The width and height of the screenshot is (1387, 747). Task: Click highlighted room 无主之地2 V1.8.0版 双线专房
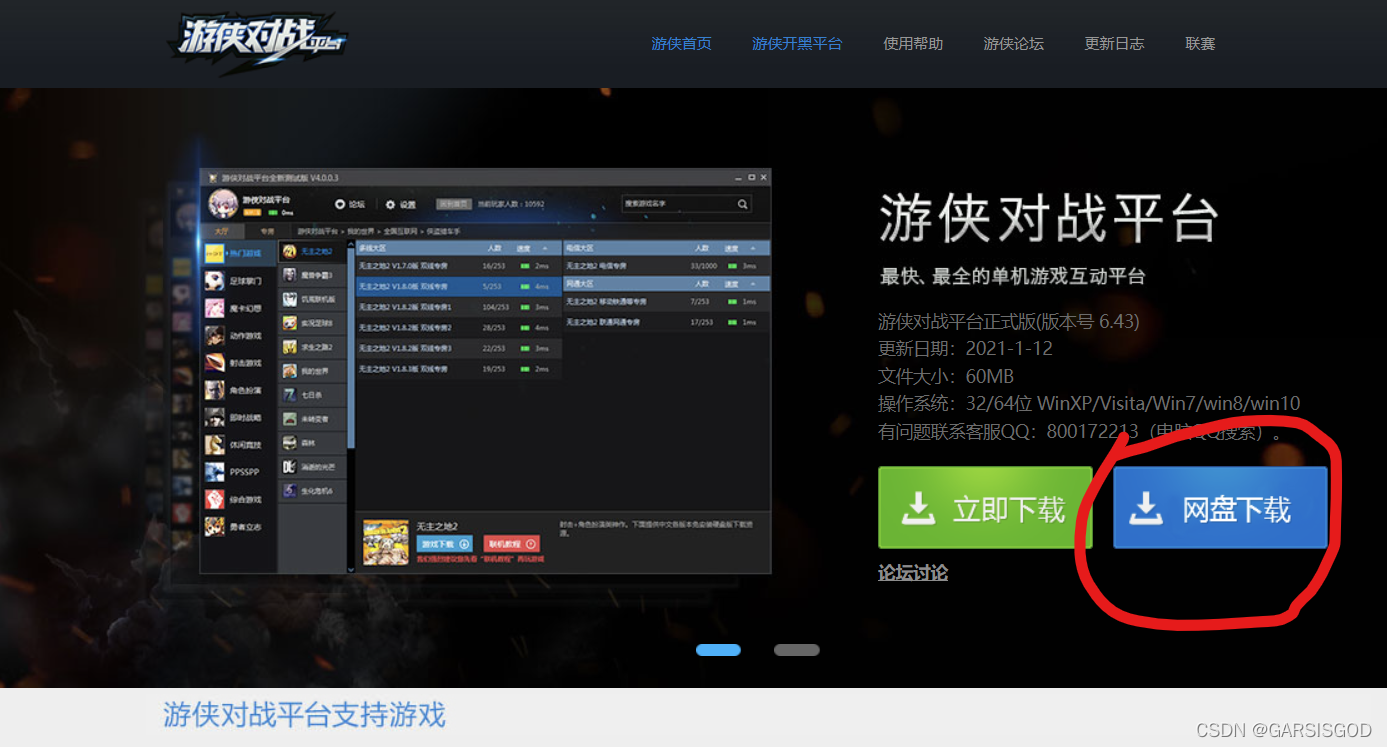(459, 286)
